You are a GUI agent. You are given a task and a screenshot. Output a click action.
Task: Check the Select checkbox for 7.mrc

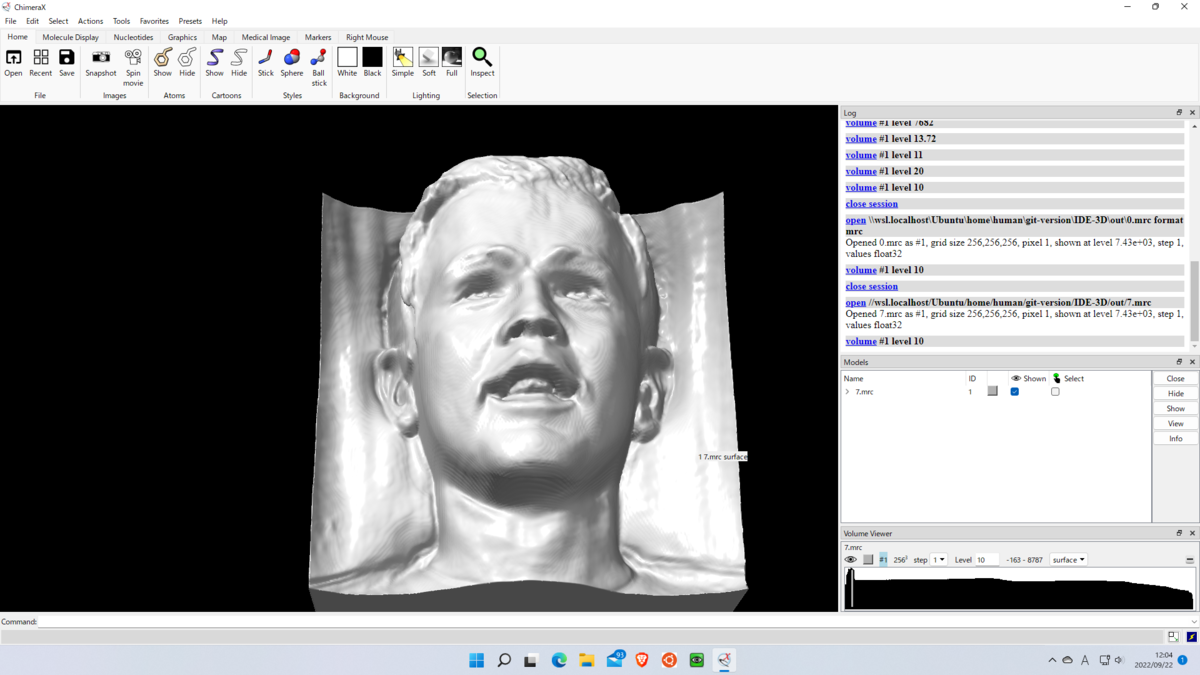(1055, 391)
